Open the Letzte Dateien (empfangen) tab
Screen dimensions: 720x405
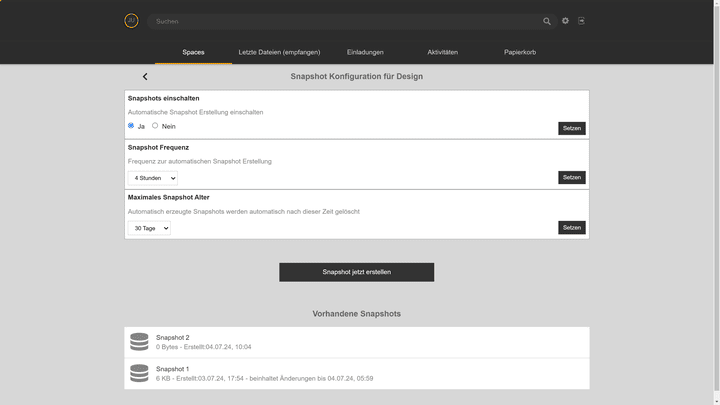coord(279,52)
